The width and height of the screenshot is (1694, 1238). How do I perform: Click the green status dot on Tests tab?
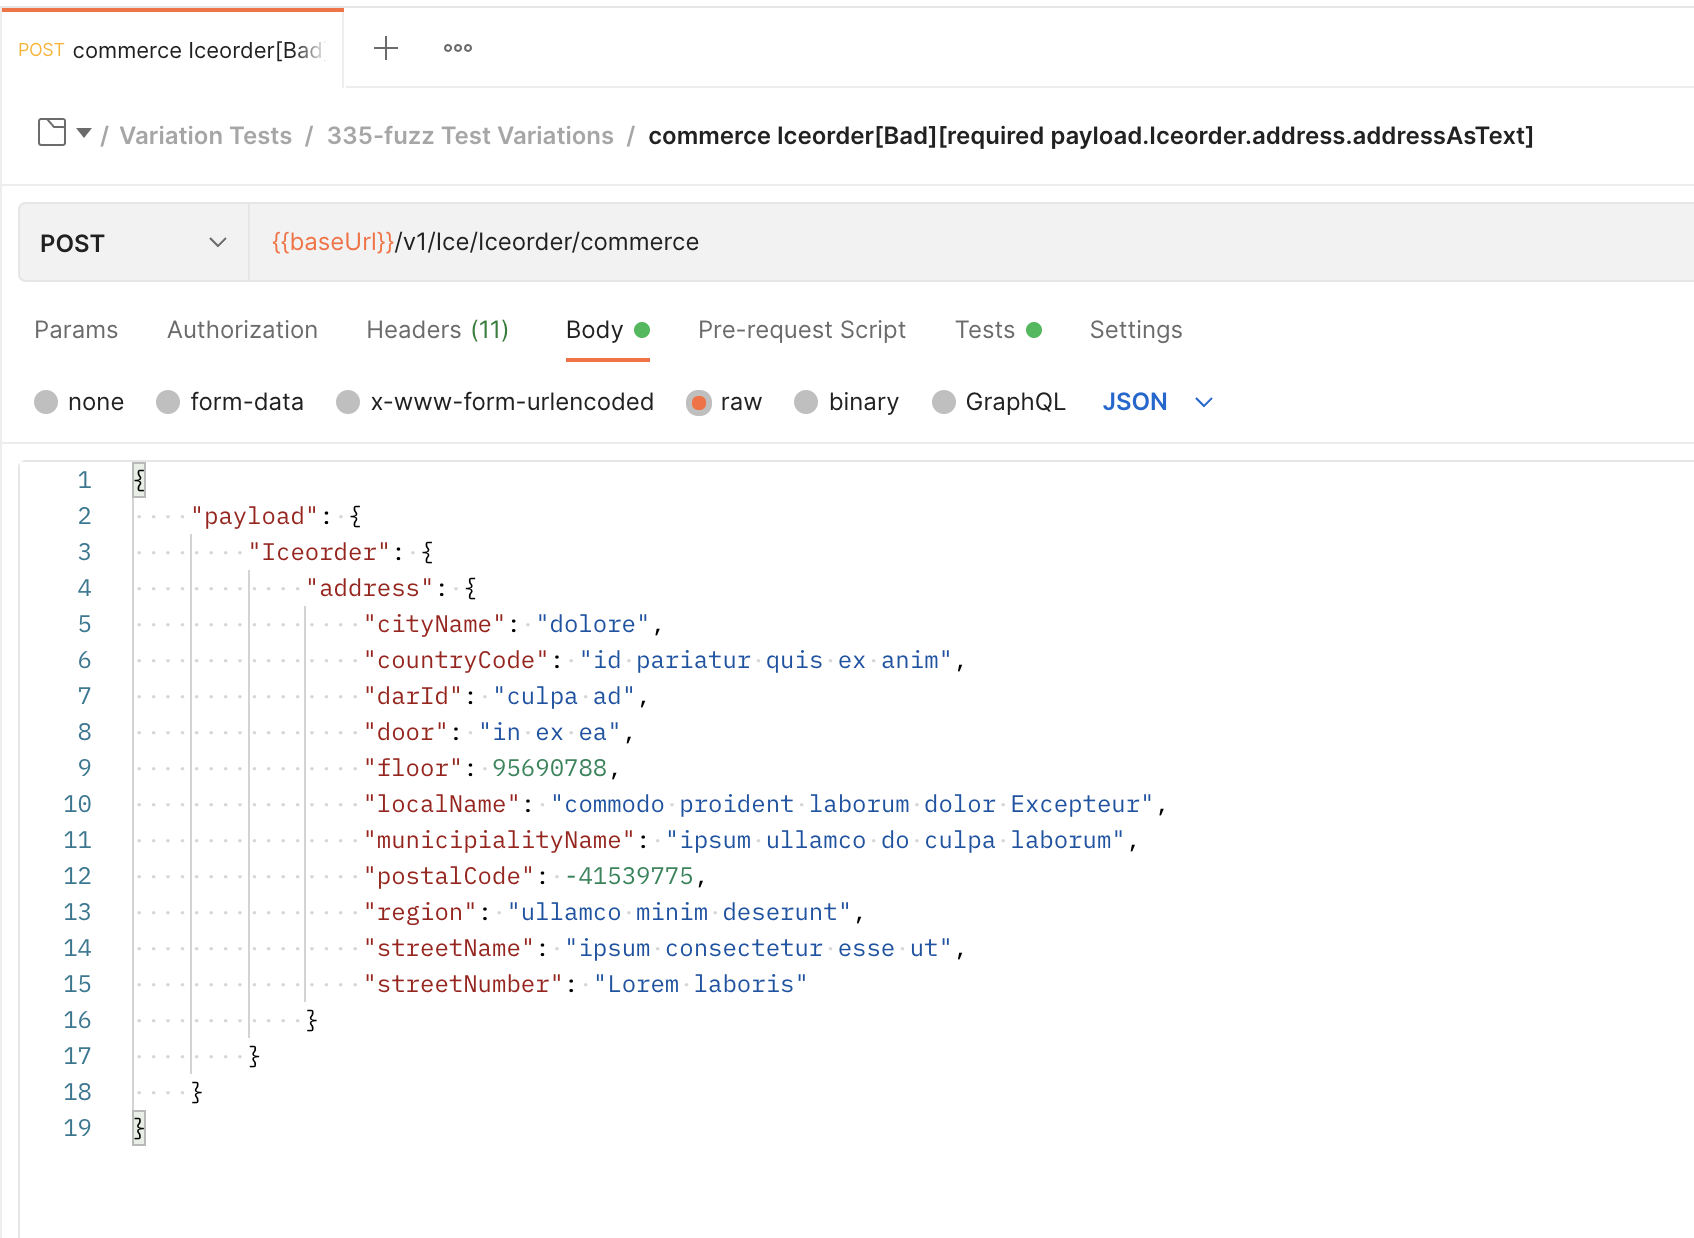(x=1035, y=329)
